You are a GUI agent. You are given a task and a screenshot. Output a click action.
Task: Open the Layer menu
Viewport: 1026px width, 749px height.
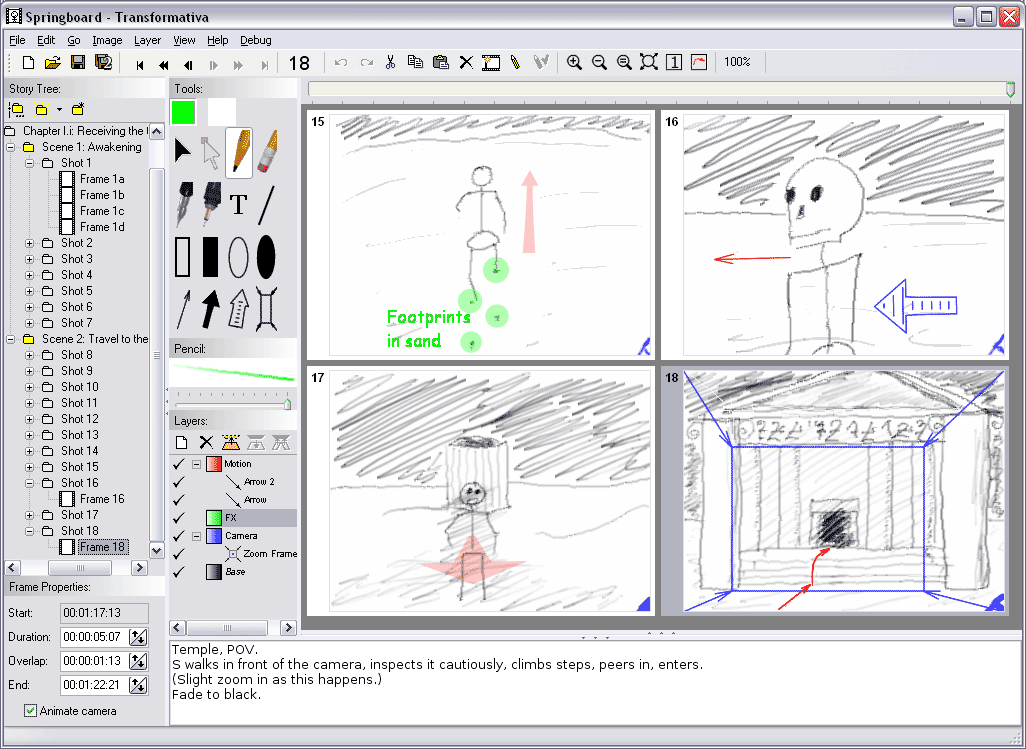[147, 40]
